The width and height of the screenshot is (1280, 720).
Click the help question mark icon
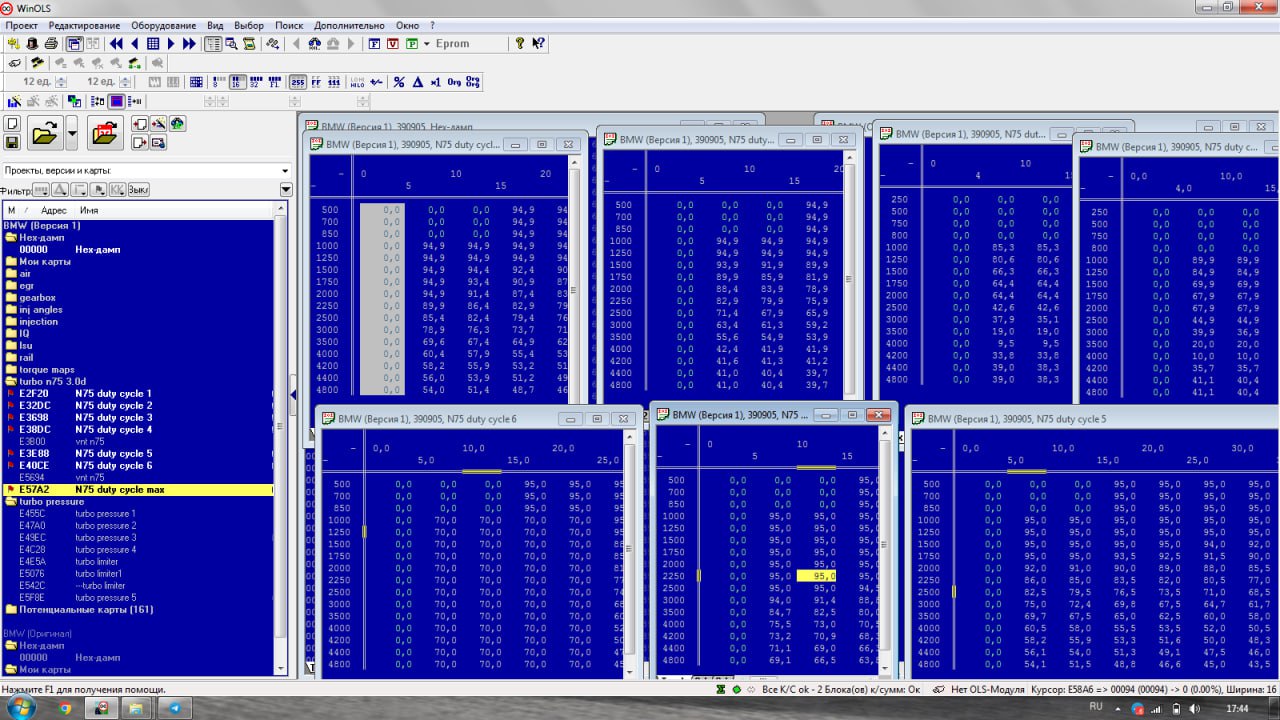[519, 44]
